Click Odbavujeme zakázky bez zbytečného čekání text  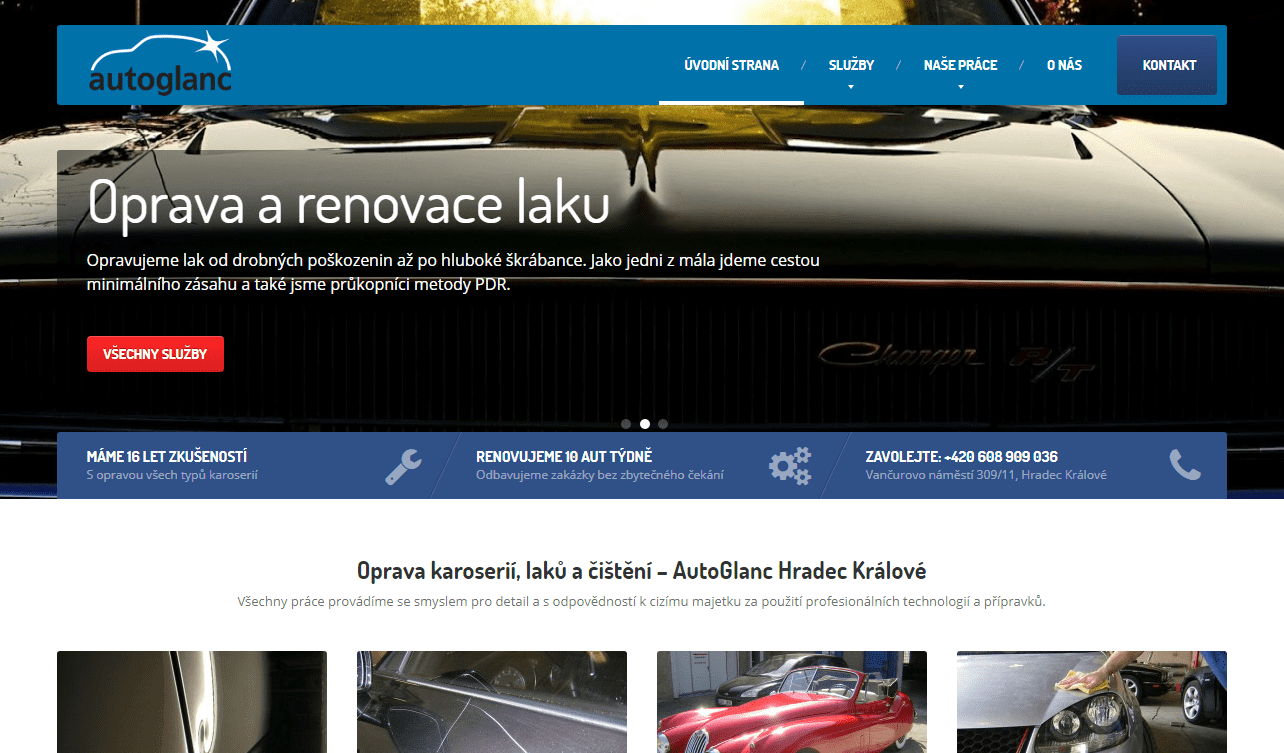(x=600, y=475)
